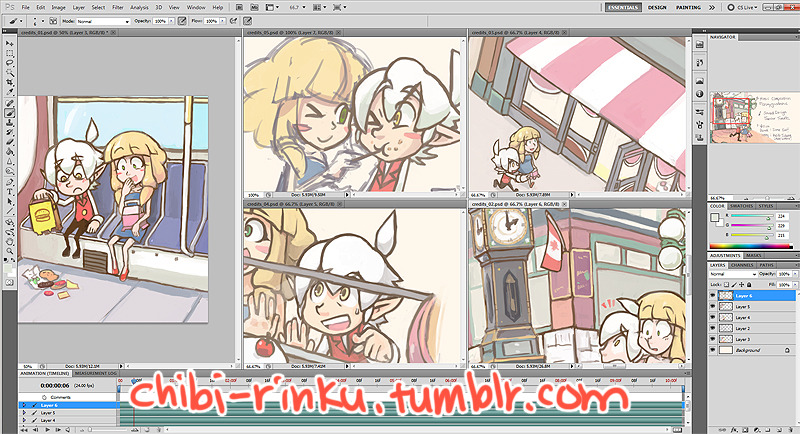800x434 pixels.
Task: Toggle visibility of Layer 5
Action: pyautogui.click(x=711, y=307)
